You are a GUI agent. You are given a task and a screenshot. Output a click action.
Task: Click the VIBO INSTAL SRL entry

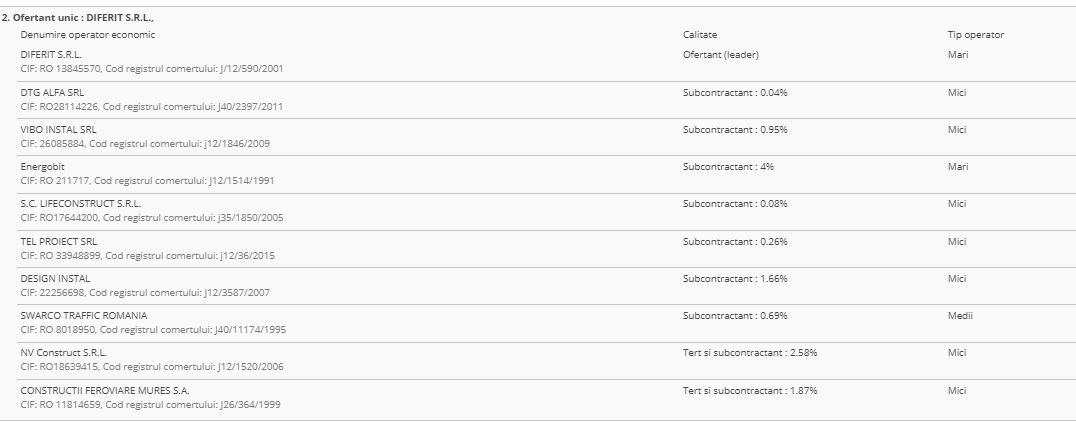coord(58,129)
